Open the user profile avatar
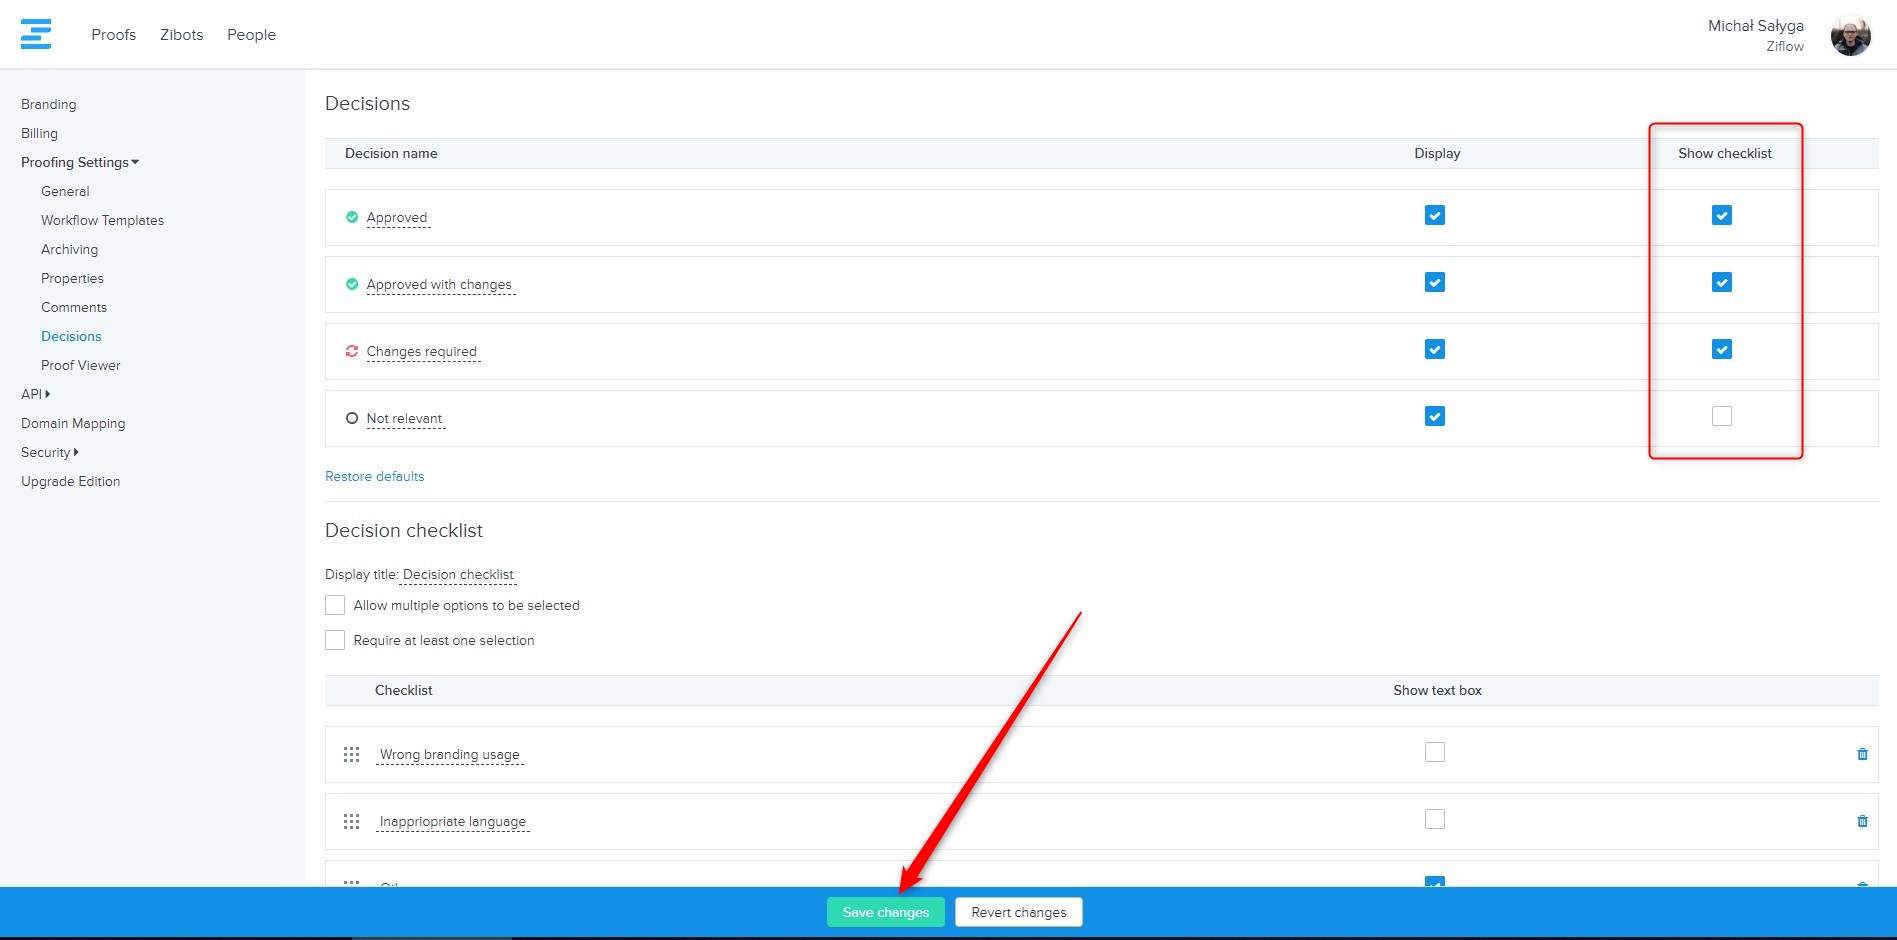The width and height of the screenshot is (1897, 940). pyautogui.click(x=1850, y=36)
